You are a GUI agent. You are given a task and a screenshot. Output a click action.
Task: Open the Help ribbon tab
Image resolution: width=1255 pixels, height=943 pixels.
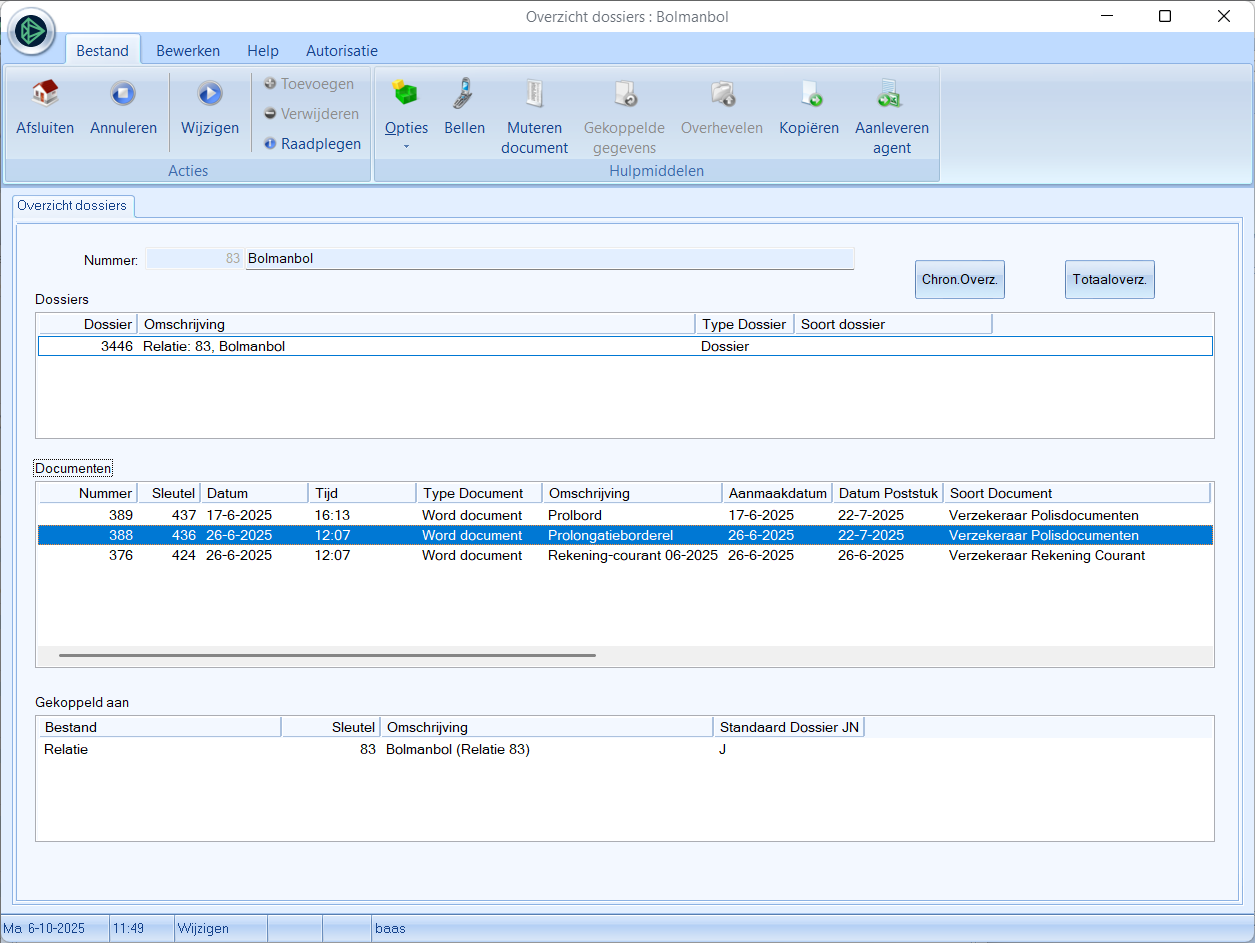[263, 51]
